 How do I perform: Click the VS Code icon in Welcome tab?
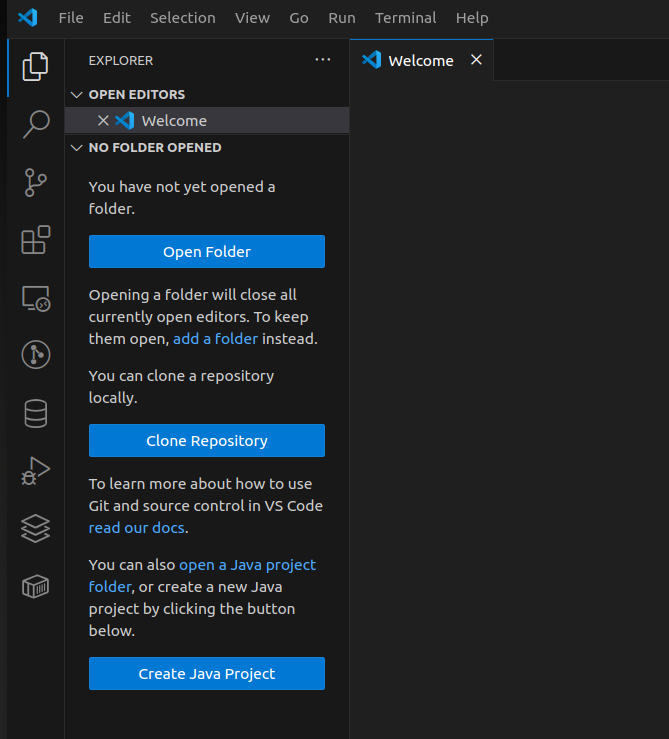click(x=372, y=60)
